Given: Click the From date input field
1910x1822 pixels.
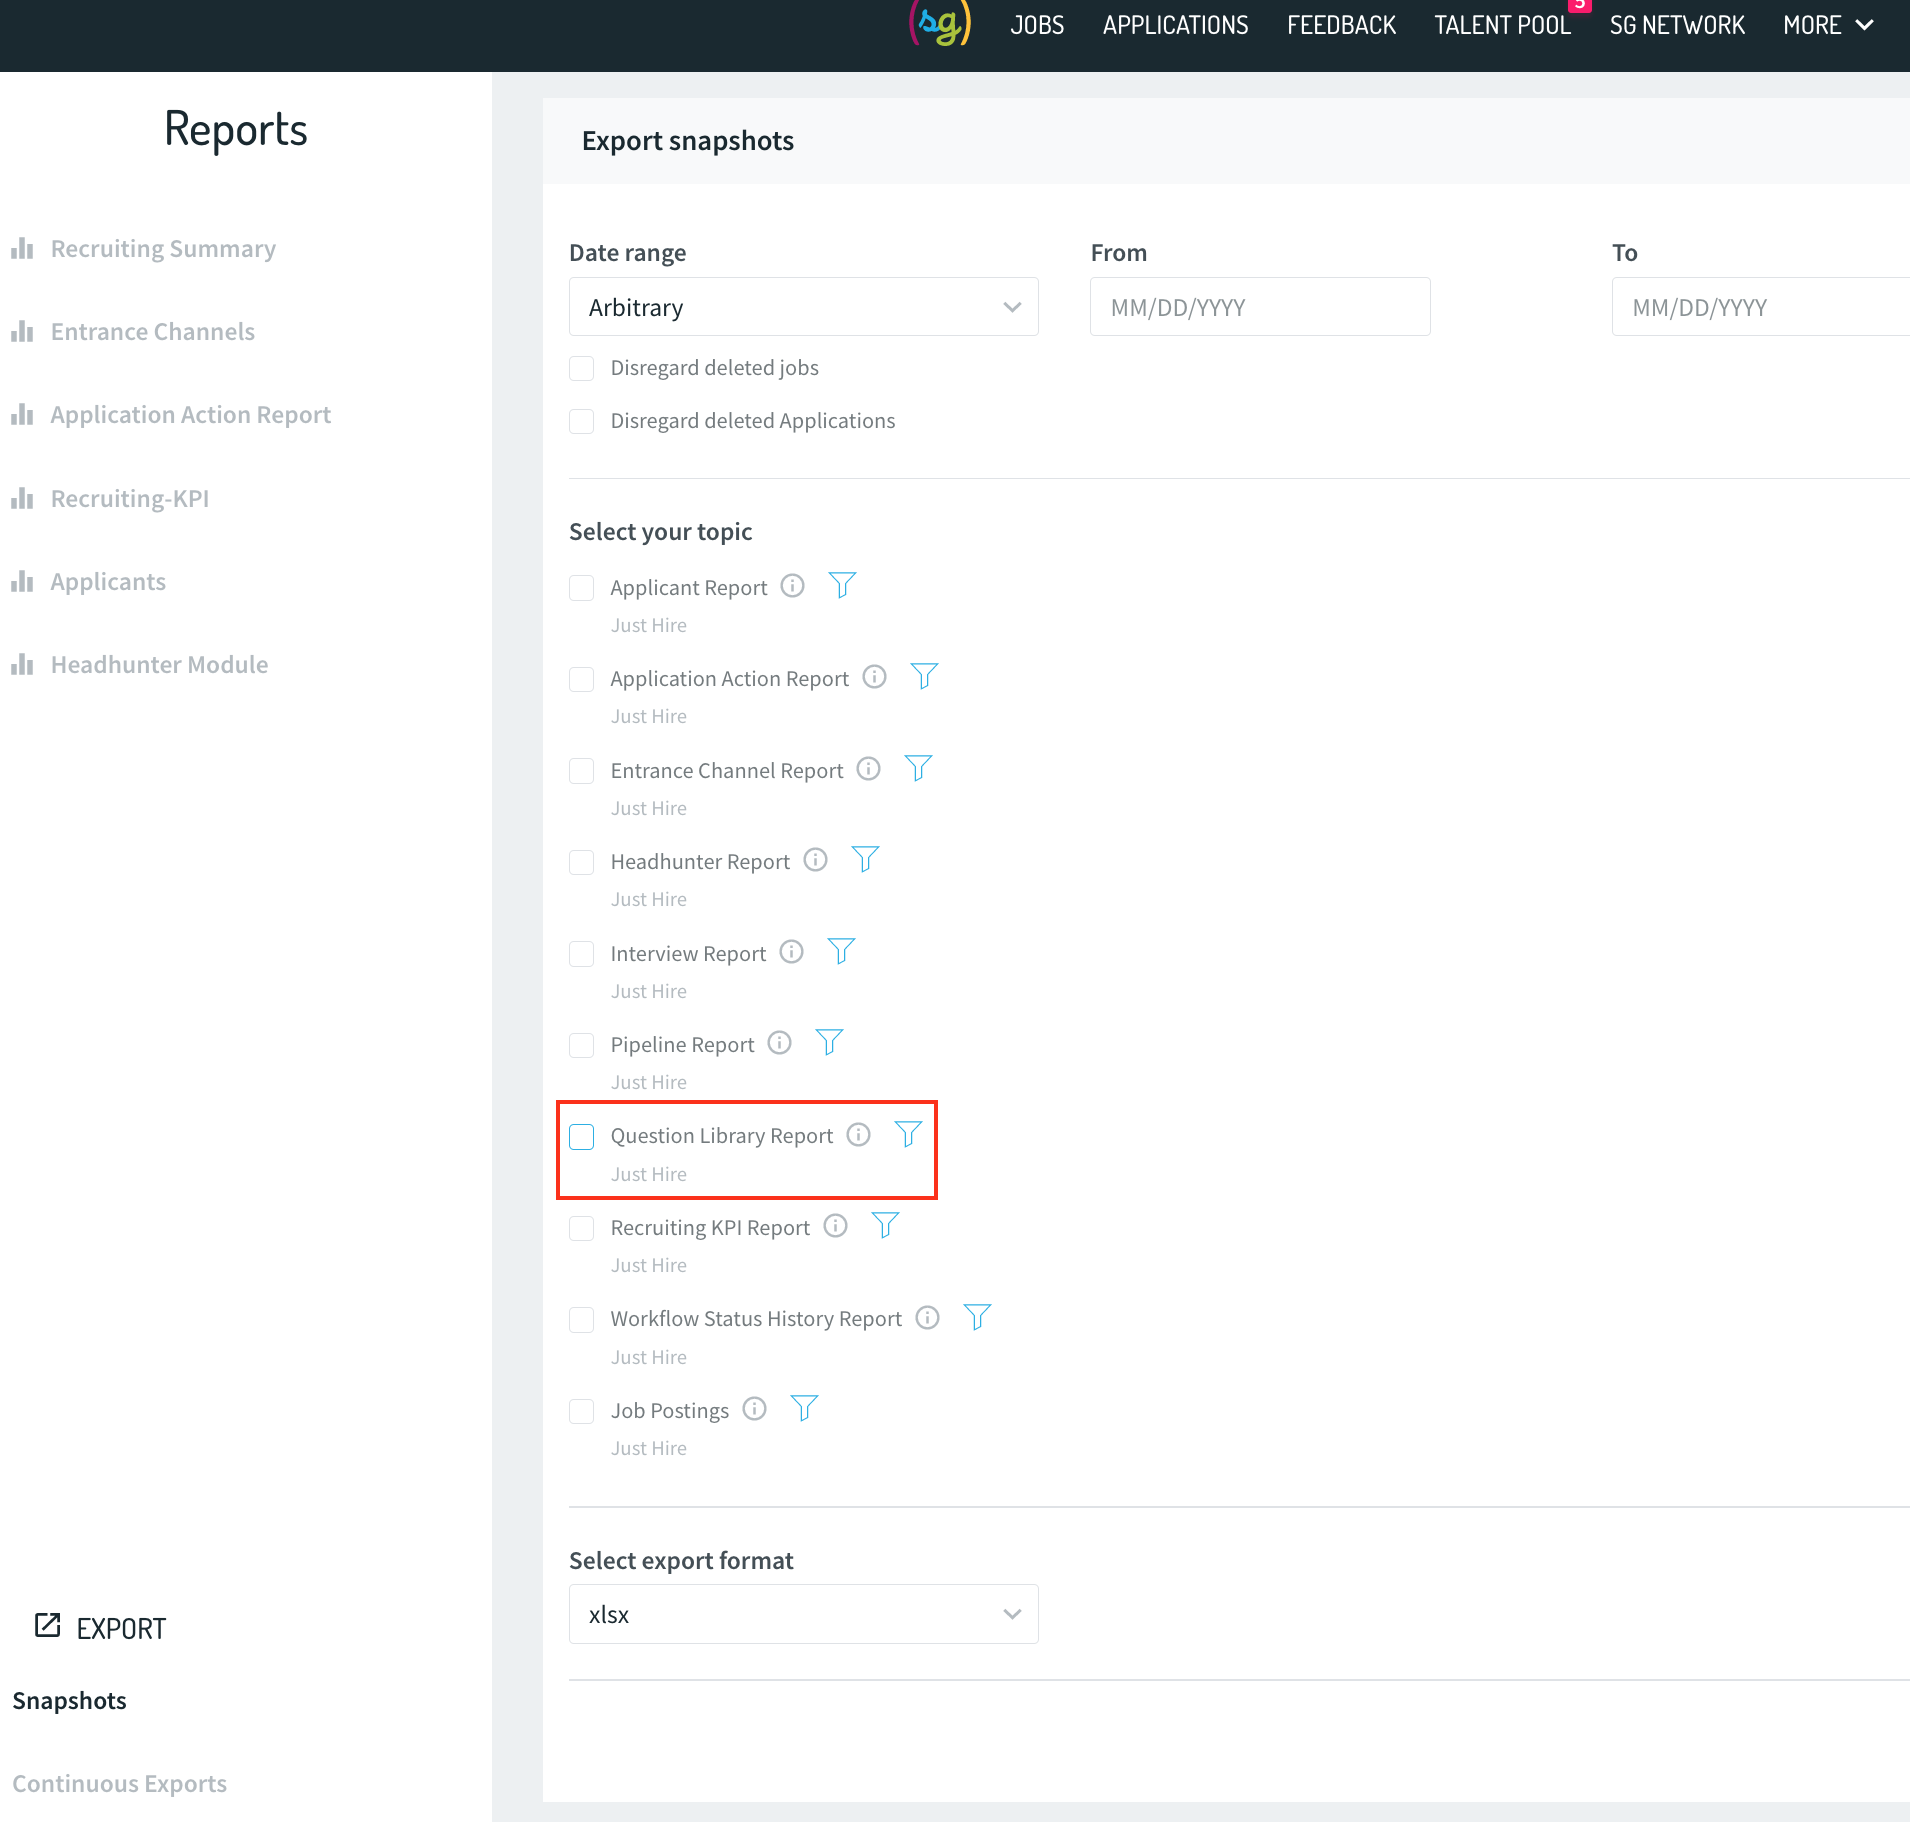Looking at the screenshot, I should pos(1260,307).
